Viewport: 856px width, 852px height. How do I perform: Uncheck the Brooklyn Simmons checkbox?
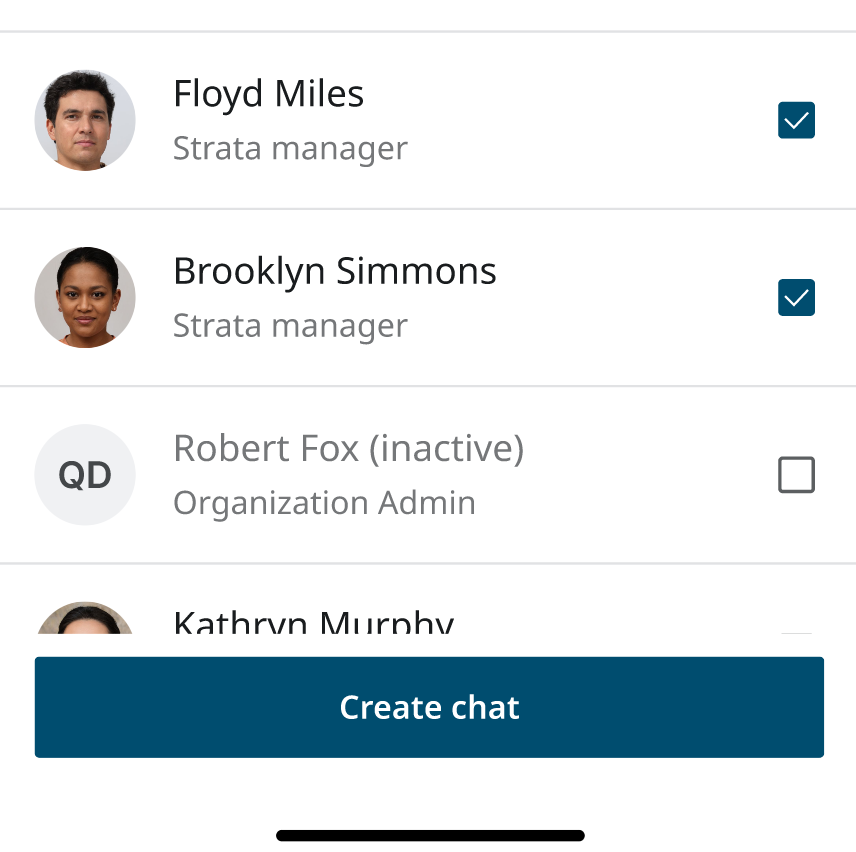(x=796, y=297)
